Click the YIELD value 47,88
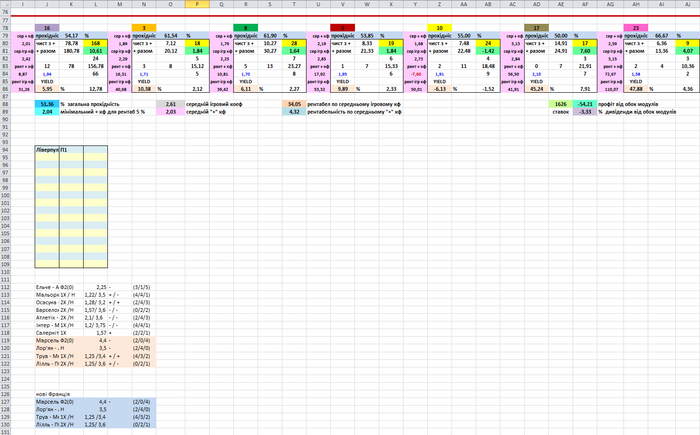Viewport: 700px width, 435px height. [636, 89]
